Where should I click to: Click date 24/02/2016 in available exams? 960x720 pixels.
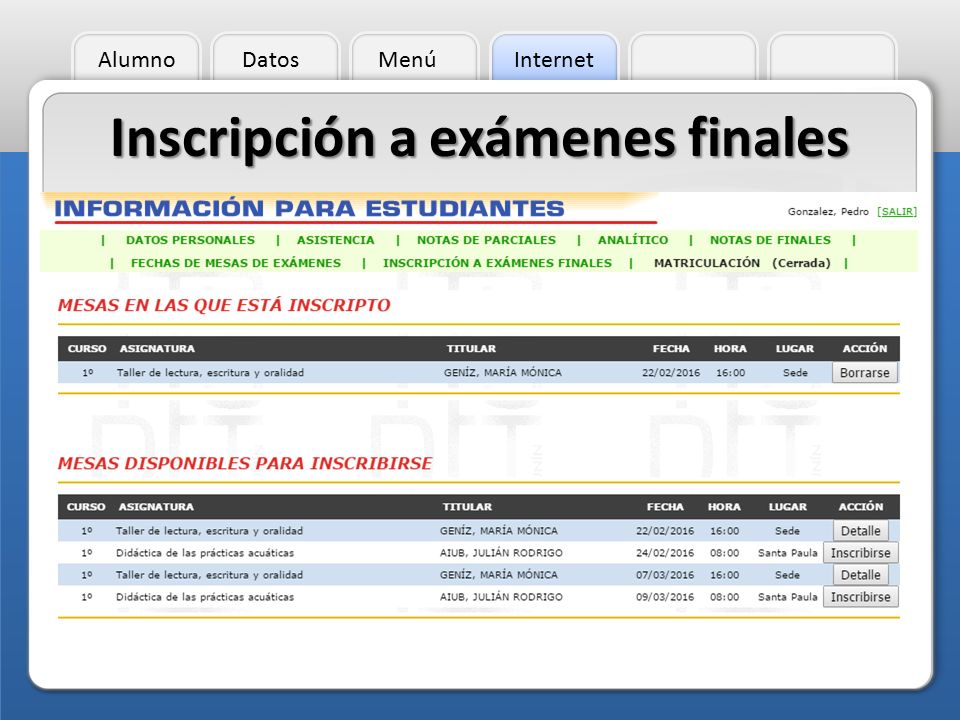[x=665, y=553]
